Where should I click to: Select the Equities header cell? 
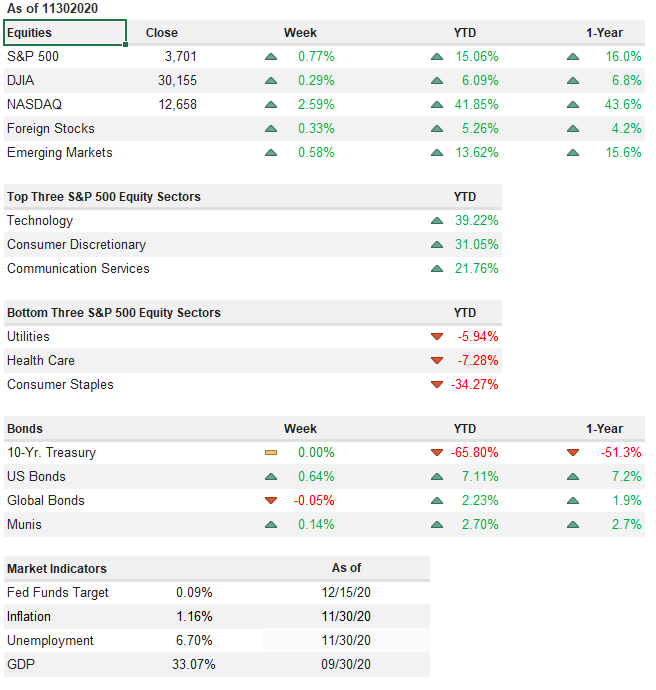tap(65, 33)
